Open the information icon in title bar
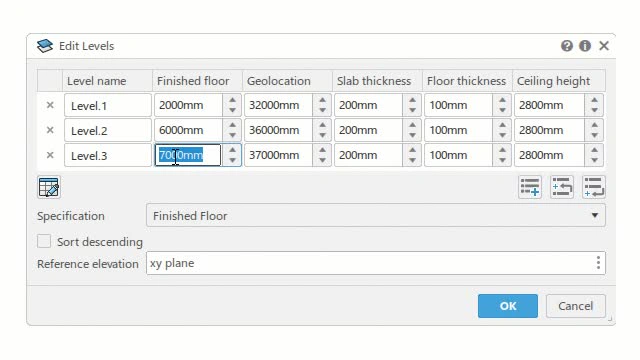 [585, 46]
